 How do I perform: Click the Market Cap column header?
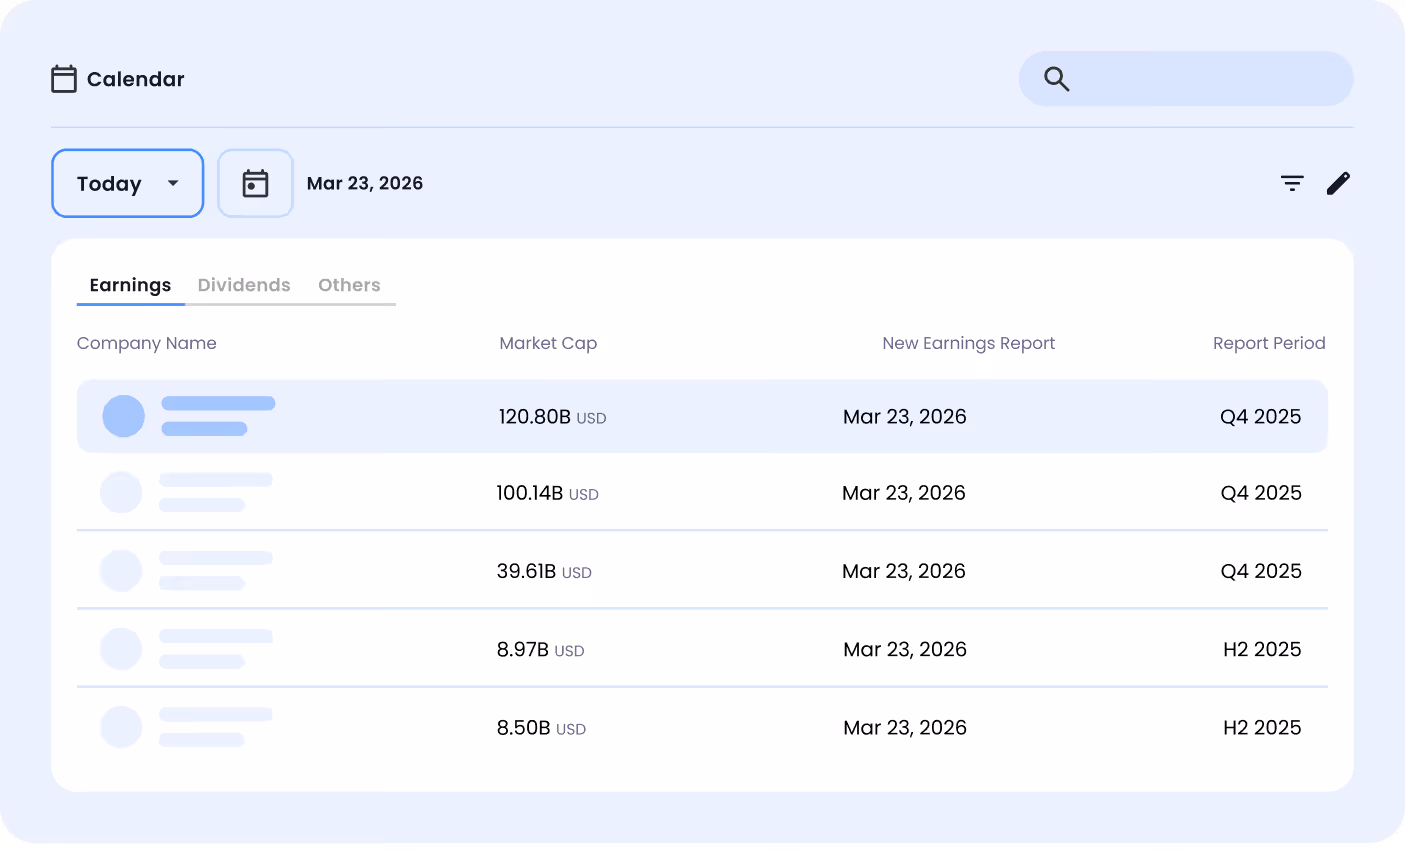point(548,343)
